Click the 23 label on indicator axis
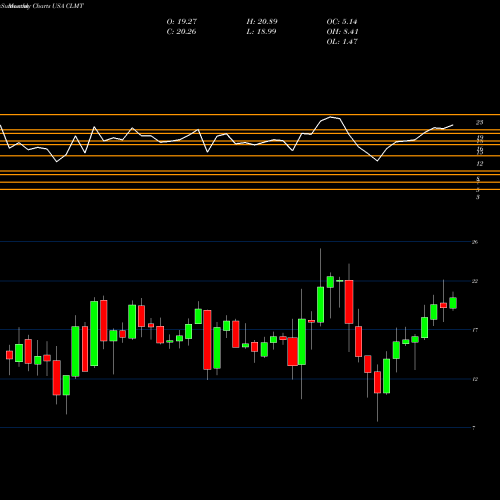 point(479,123)
